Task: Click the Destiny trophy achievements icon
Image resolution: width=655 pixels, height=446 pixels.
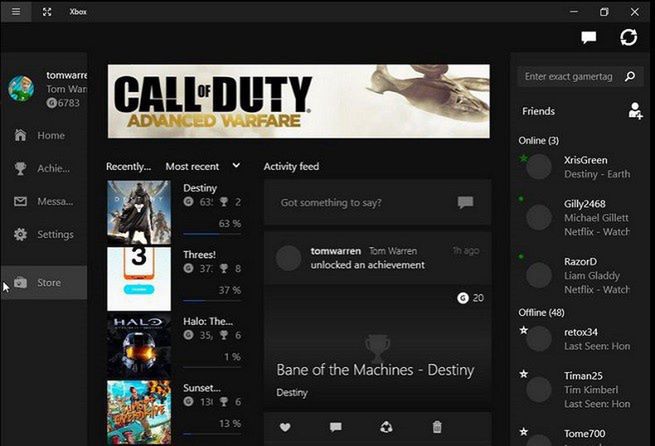Action: tap(224, 202)
